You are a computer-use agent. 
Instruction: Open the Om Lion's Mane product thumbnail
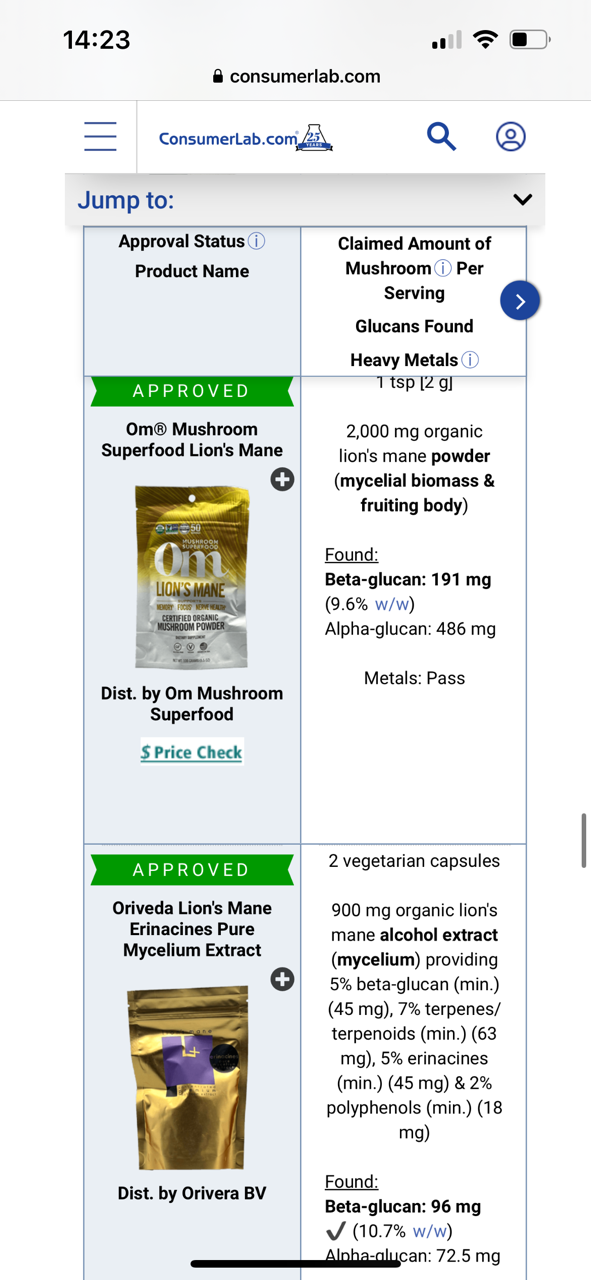[x=191, y=577]
